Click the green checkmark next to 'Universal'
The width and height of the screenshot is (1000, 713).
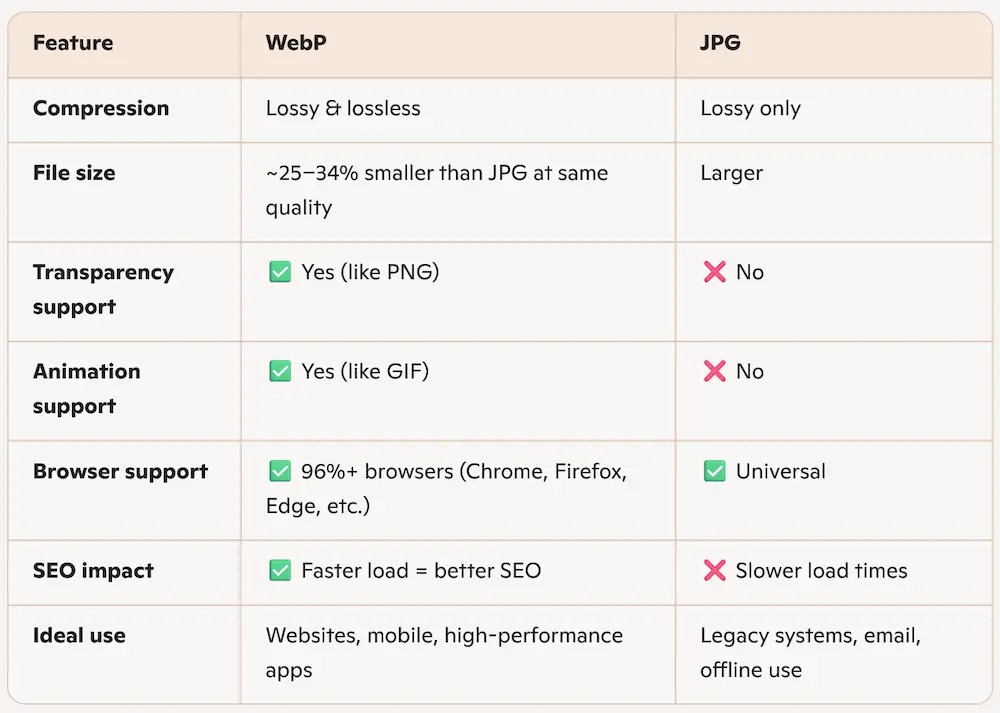(x=714, y=471)
